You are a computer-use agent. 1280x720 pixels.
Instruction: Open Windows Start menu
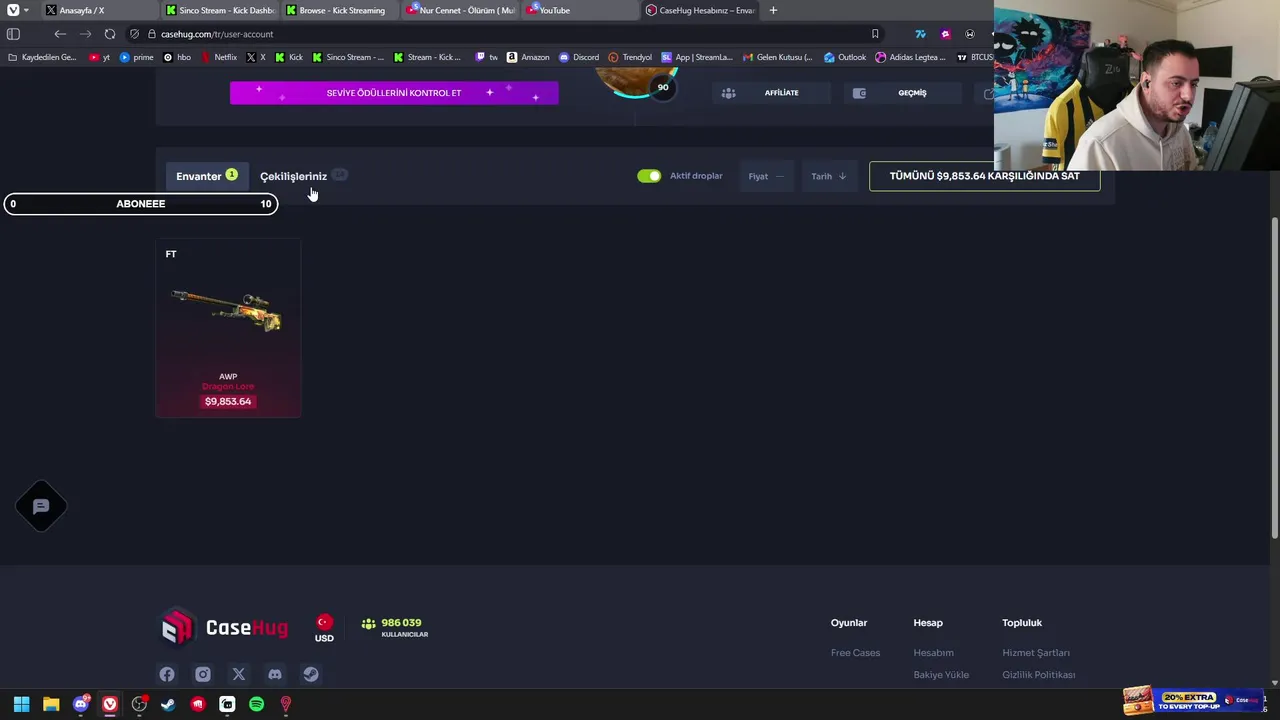21,704
